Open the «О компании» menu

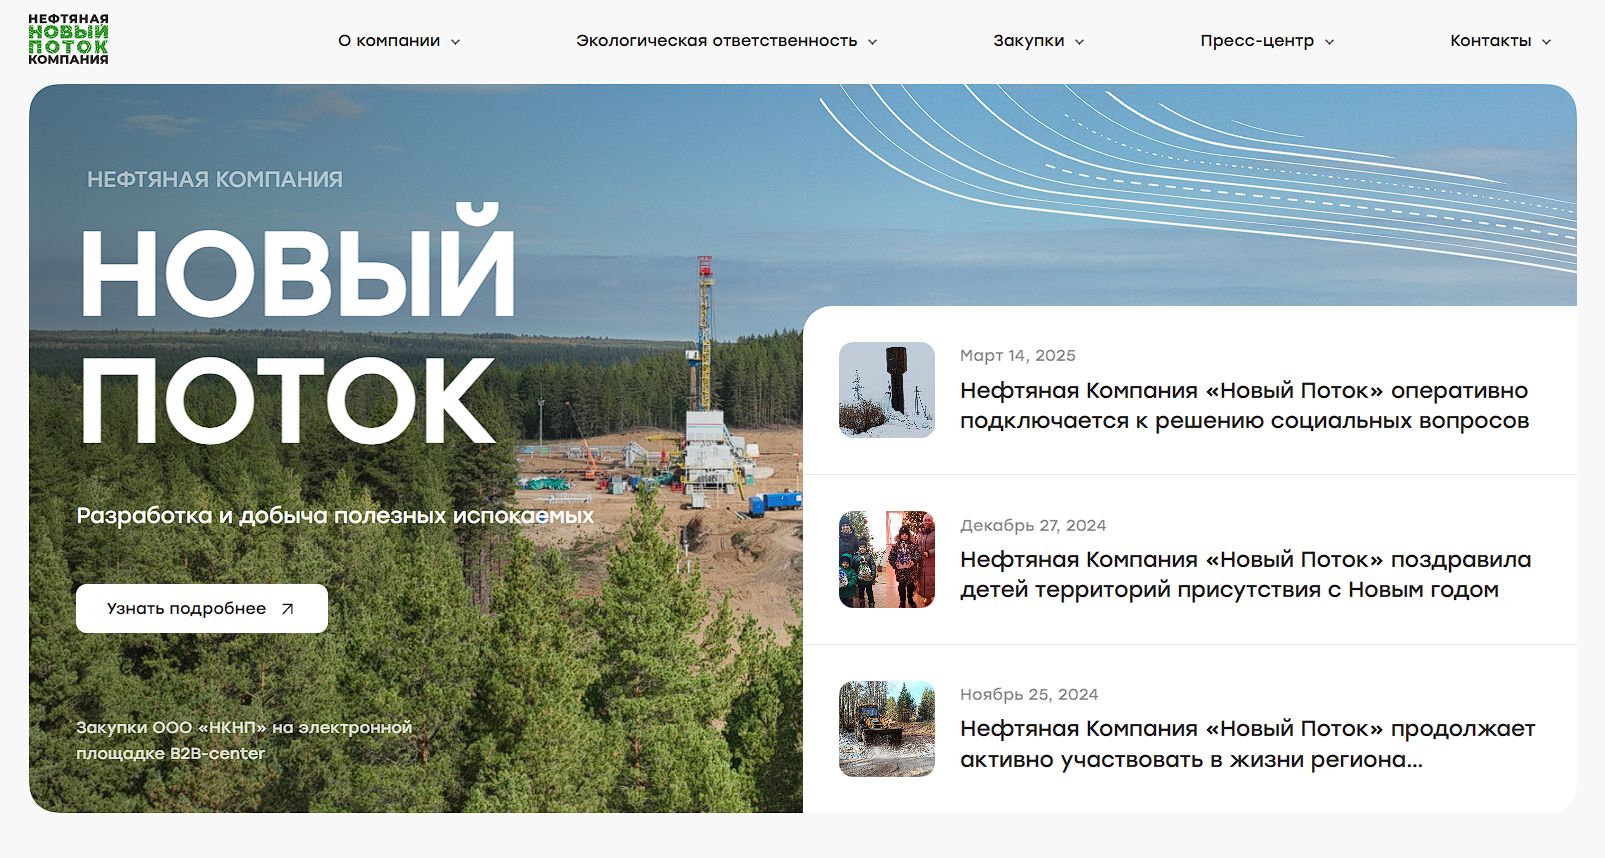[389, 41]
